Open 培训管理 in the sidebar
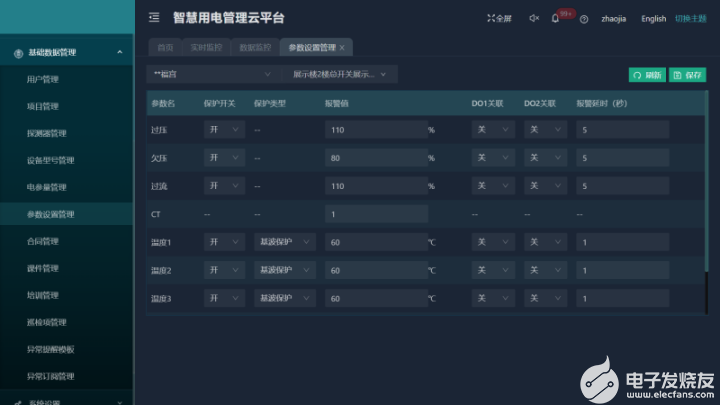This screenshot has width=720, height=405. [43, 295]
